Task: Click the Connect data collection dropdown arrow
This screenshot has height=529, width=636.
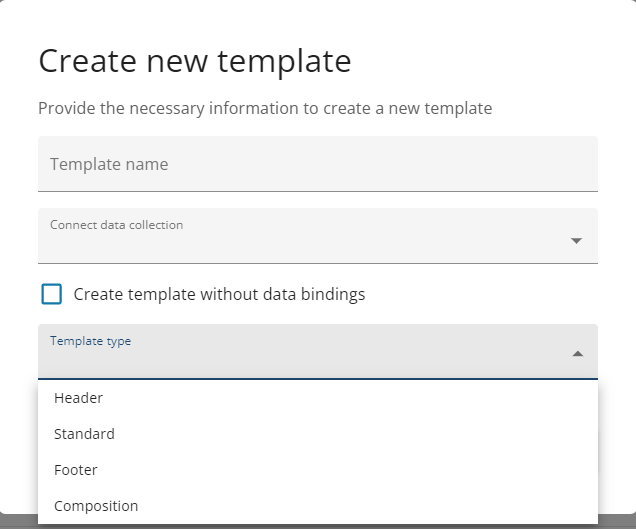Action: tap(576, 241)
